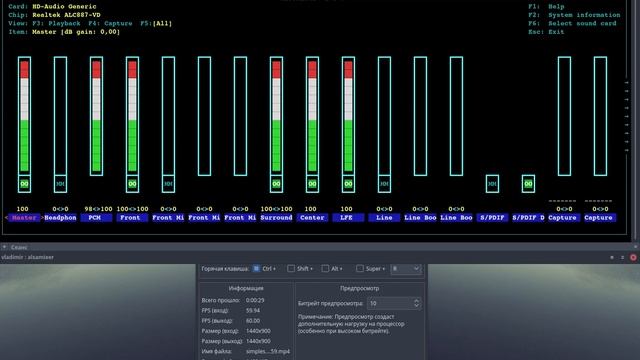
Task: Mute the Surround channel indicator box
Action: point(276,184)
